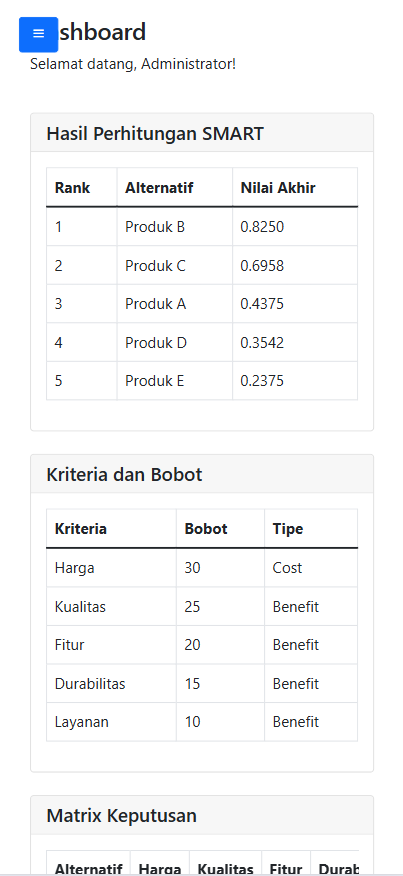Select the Produk E row
403x876 pixels.
(202, 381)
